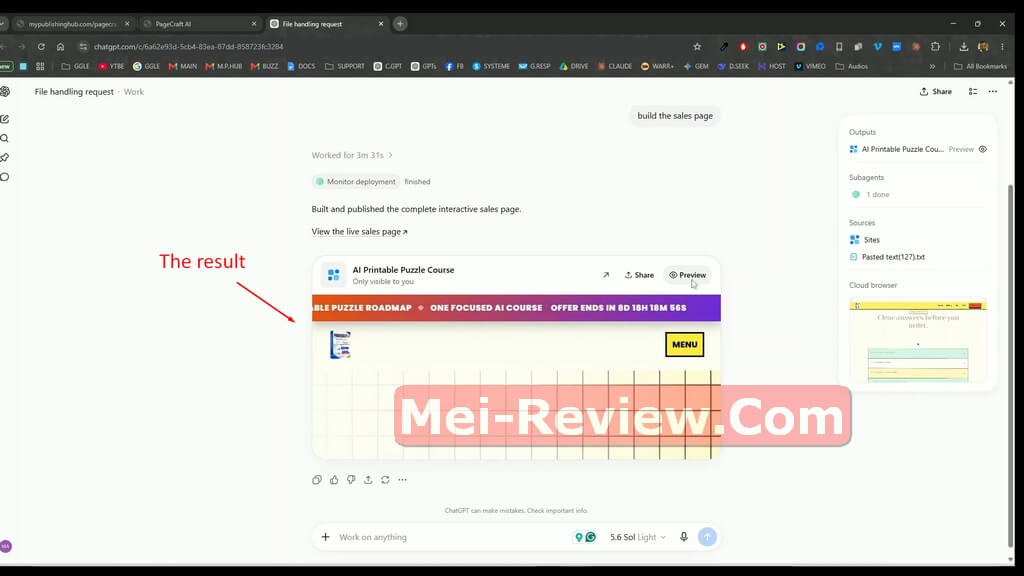Start voice dictation with the microphone

pyautogui.click(x=684, y=537)
